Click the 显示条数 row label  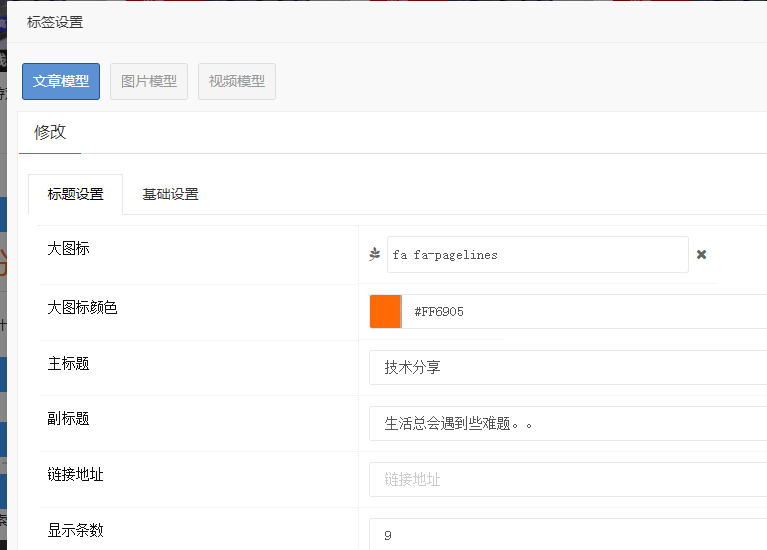click(x=75, y=530)
